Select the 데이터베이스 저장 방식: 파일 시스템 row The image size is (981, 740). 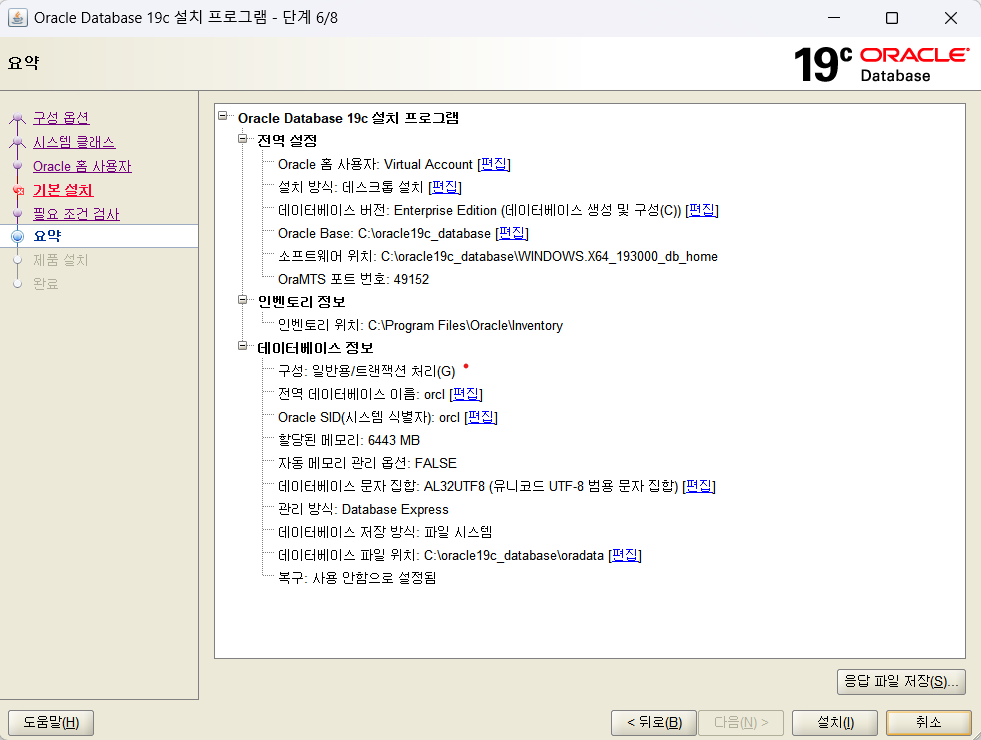coord(385,532)
